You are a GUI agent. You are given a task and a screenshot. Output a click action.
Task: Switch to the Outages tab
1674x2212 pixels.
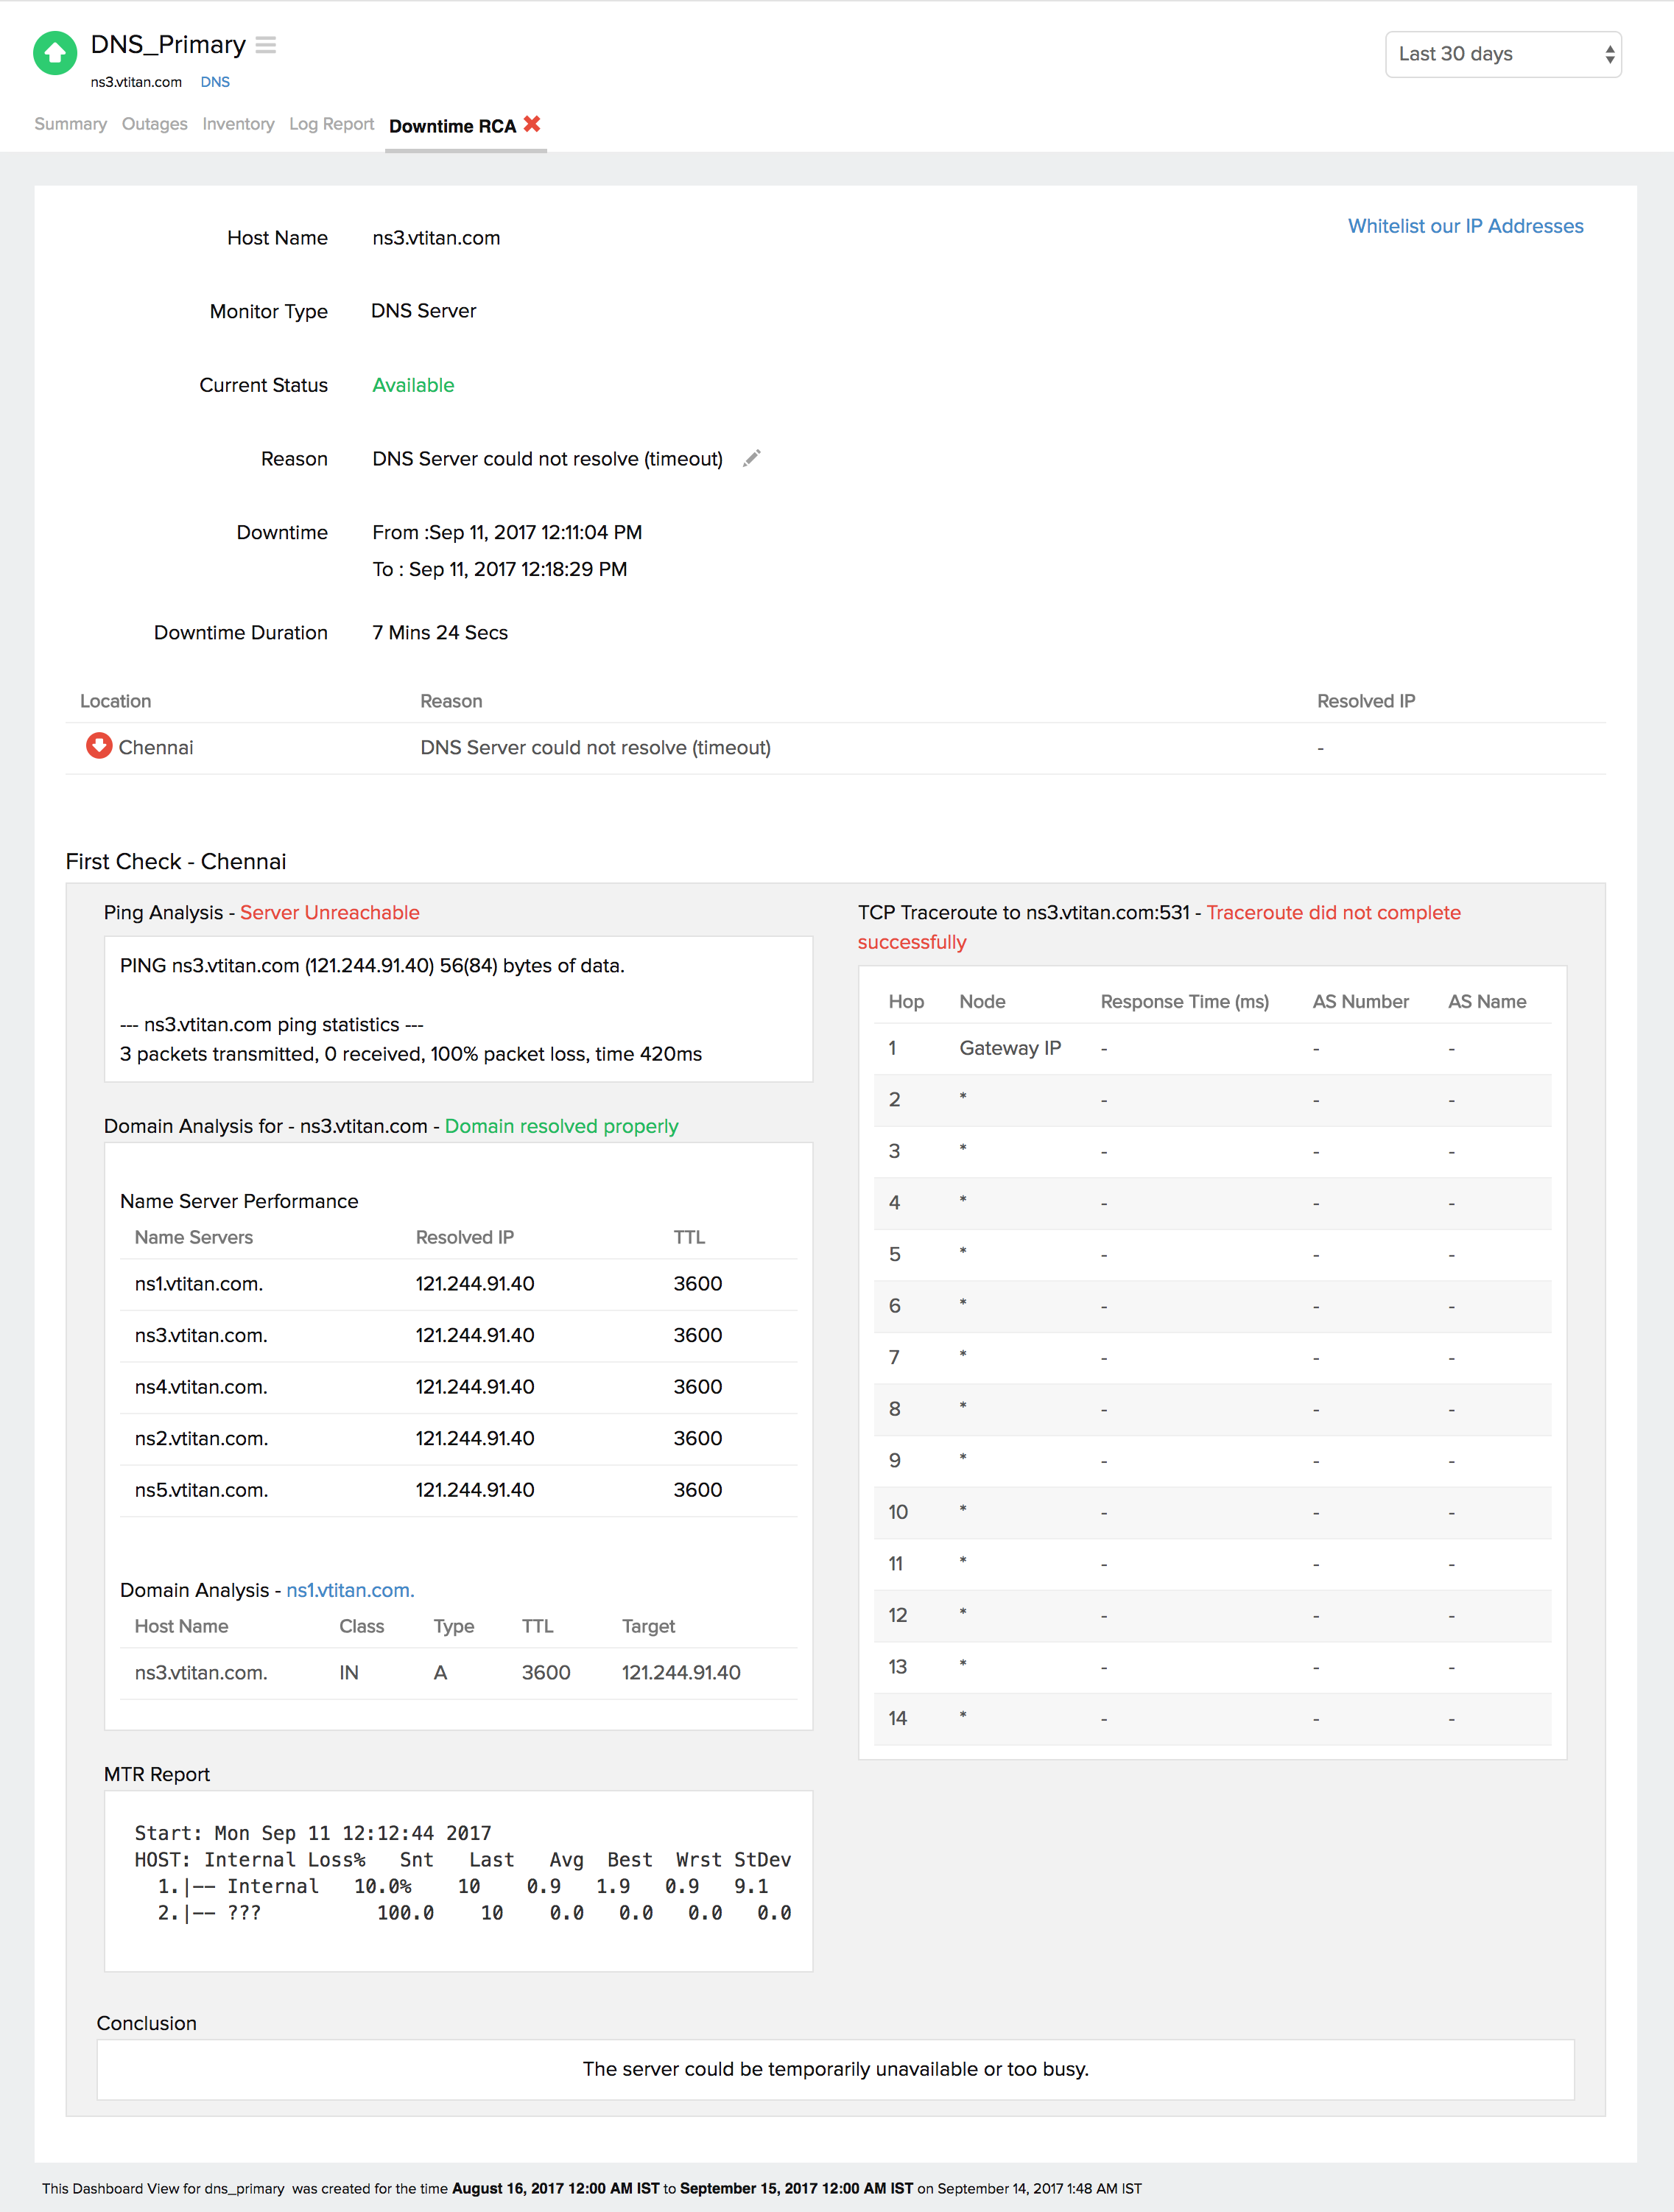coord(154,124)
